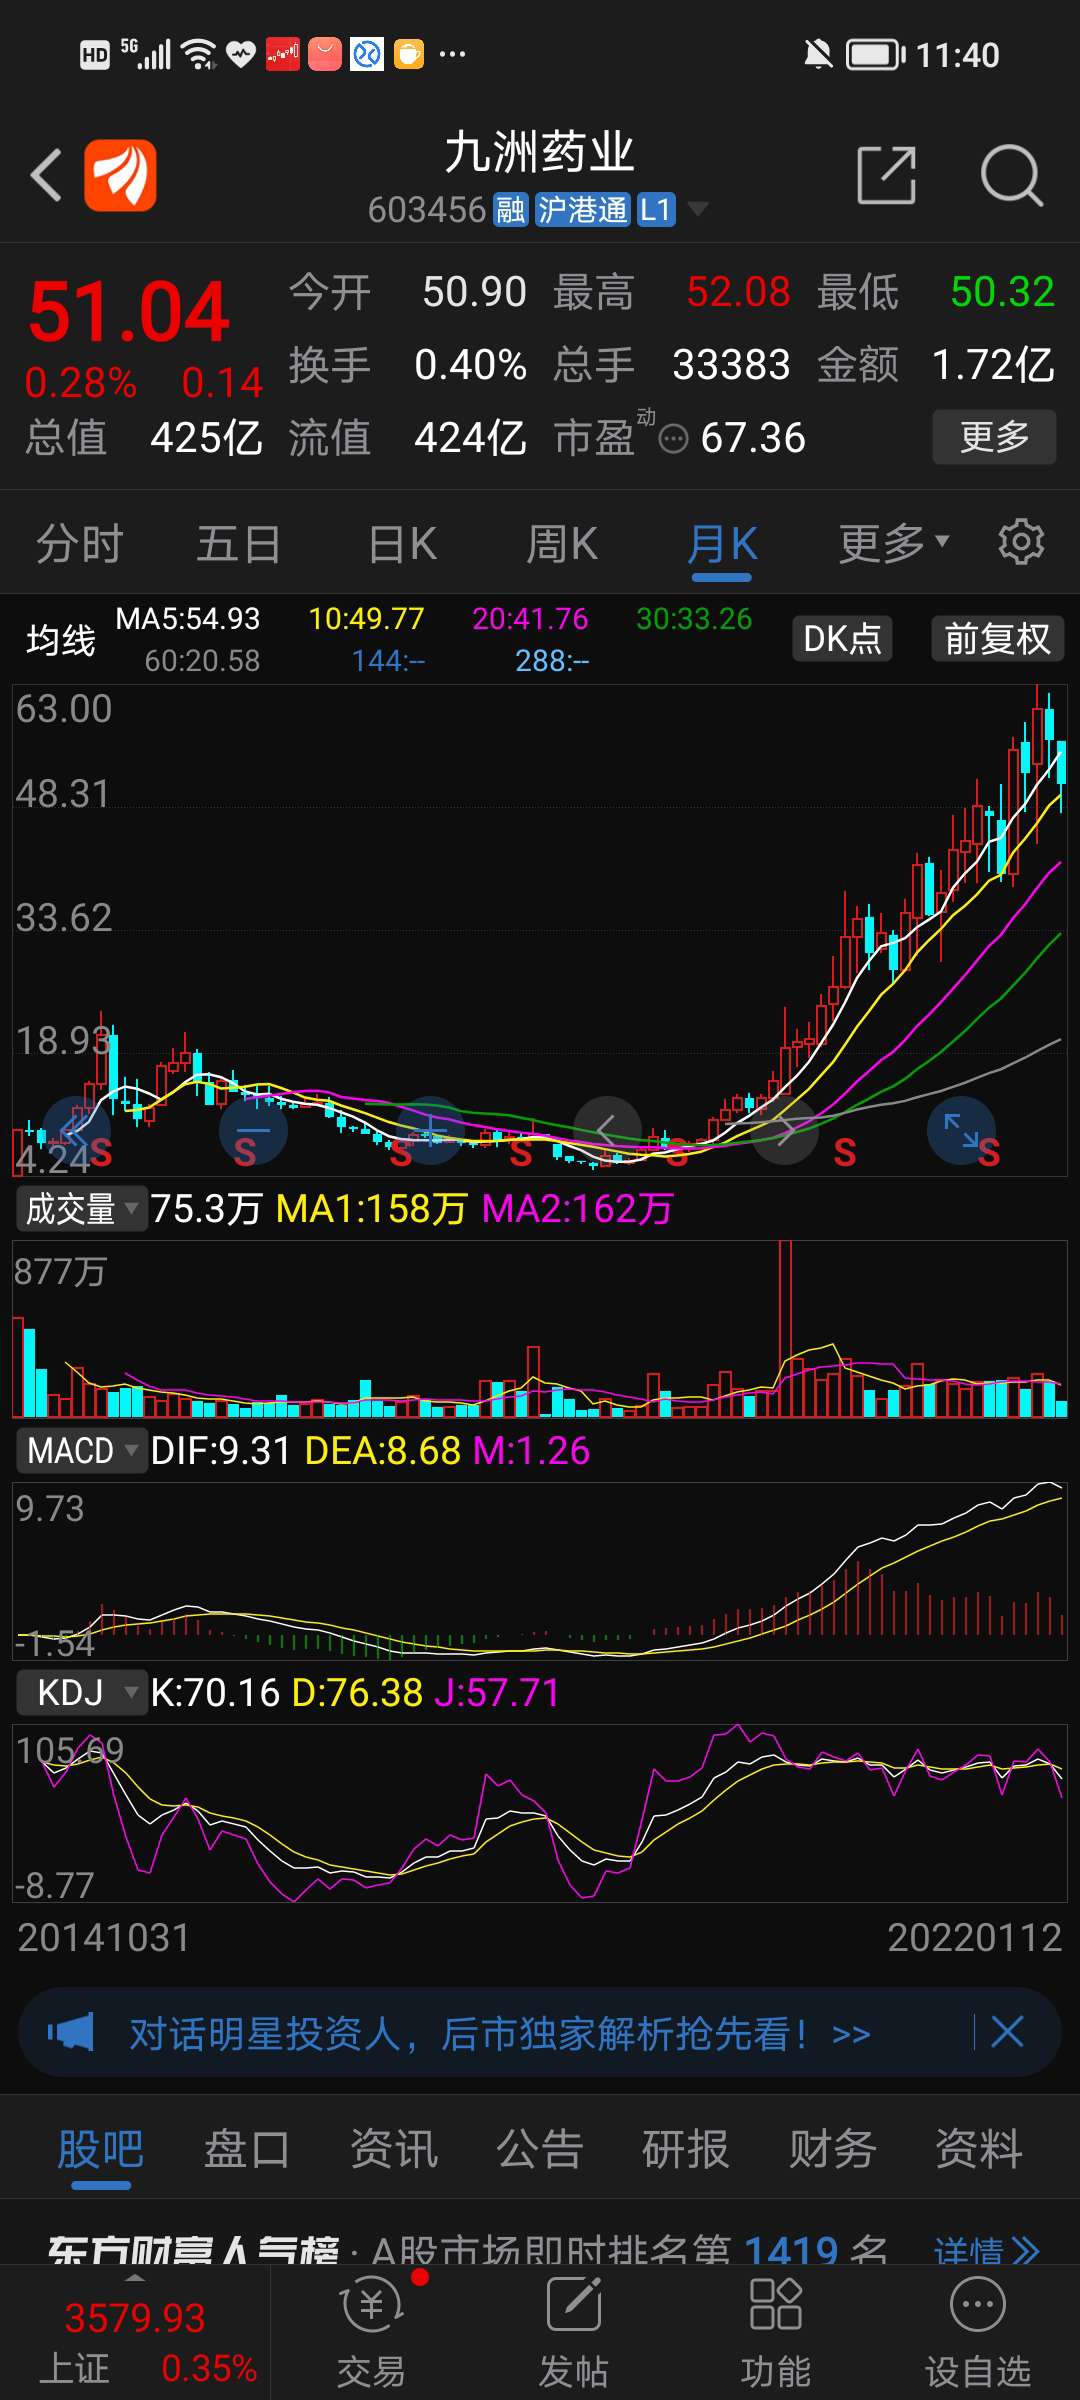Tap the megaphone announcement icon

click(x=70, y=2032)
